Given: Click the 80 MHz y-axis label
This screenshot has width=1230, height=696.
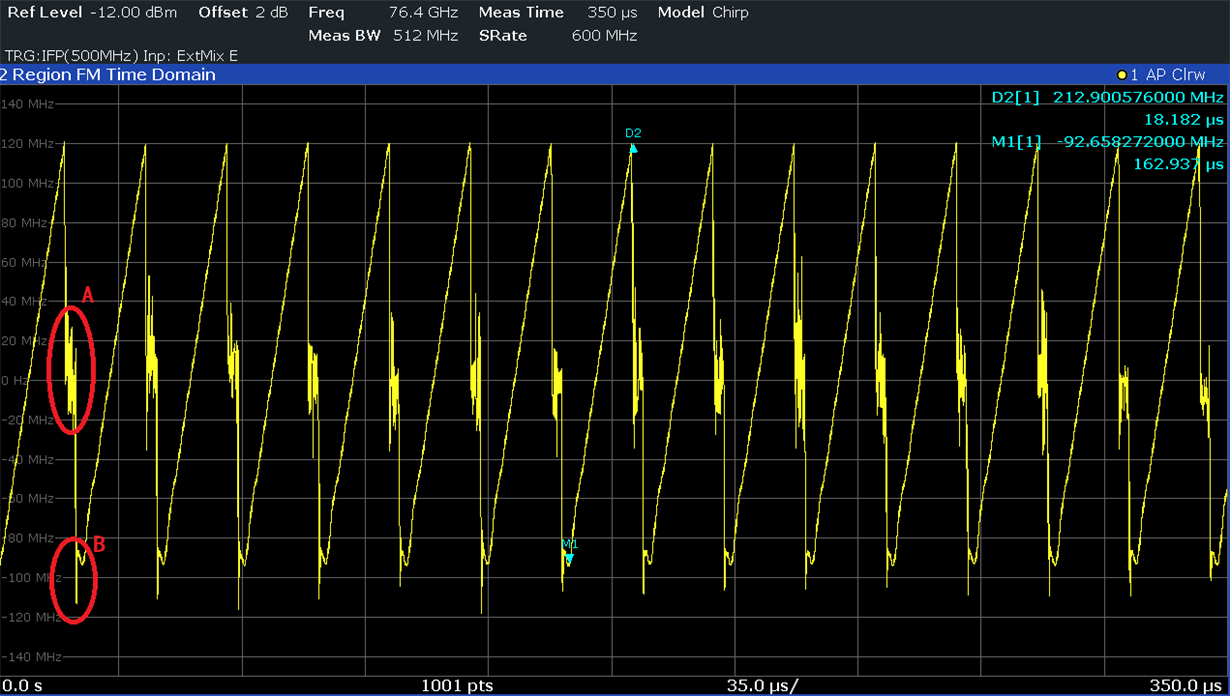Looking at the screenshot, I should click(26, 223).
